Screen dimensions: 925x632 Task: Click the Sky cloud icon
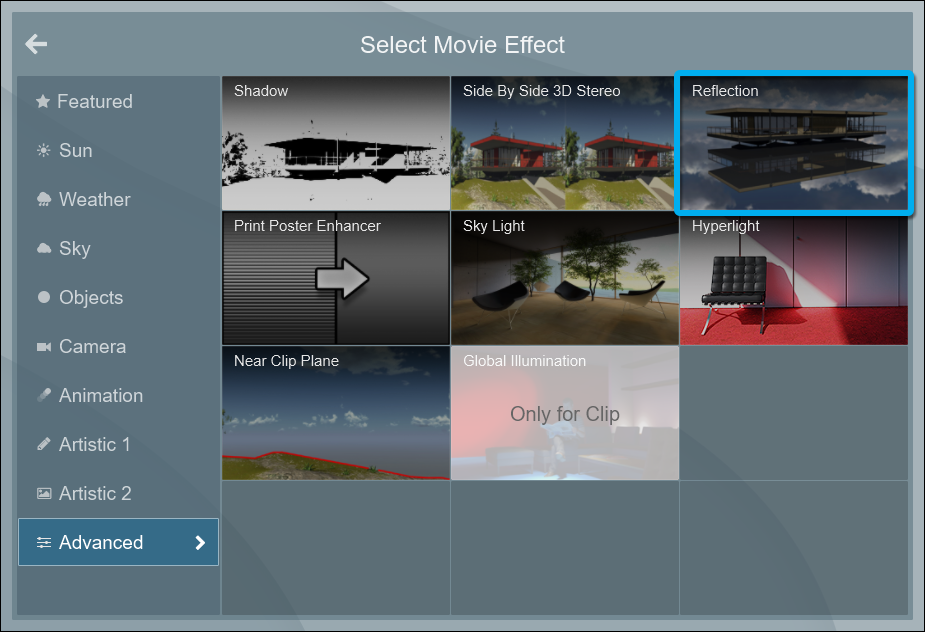click(44, 248)
